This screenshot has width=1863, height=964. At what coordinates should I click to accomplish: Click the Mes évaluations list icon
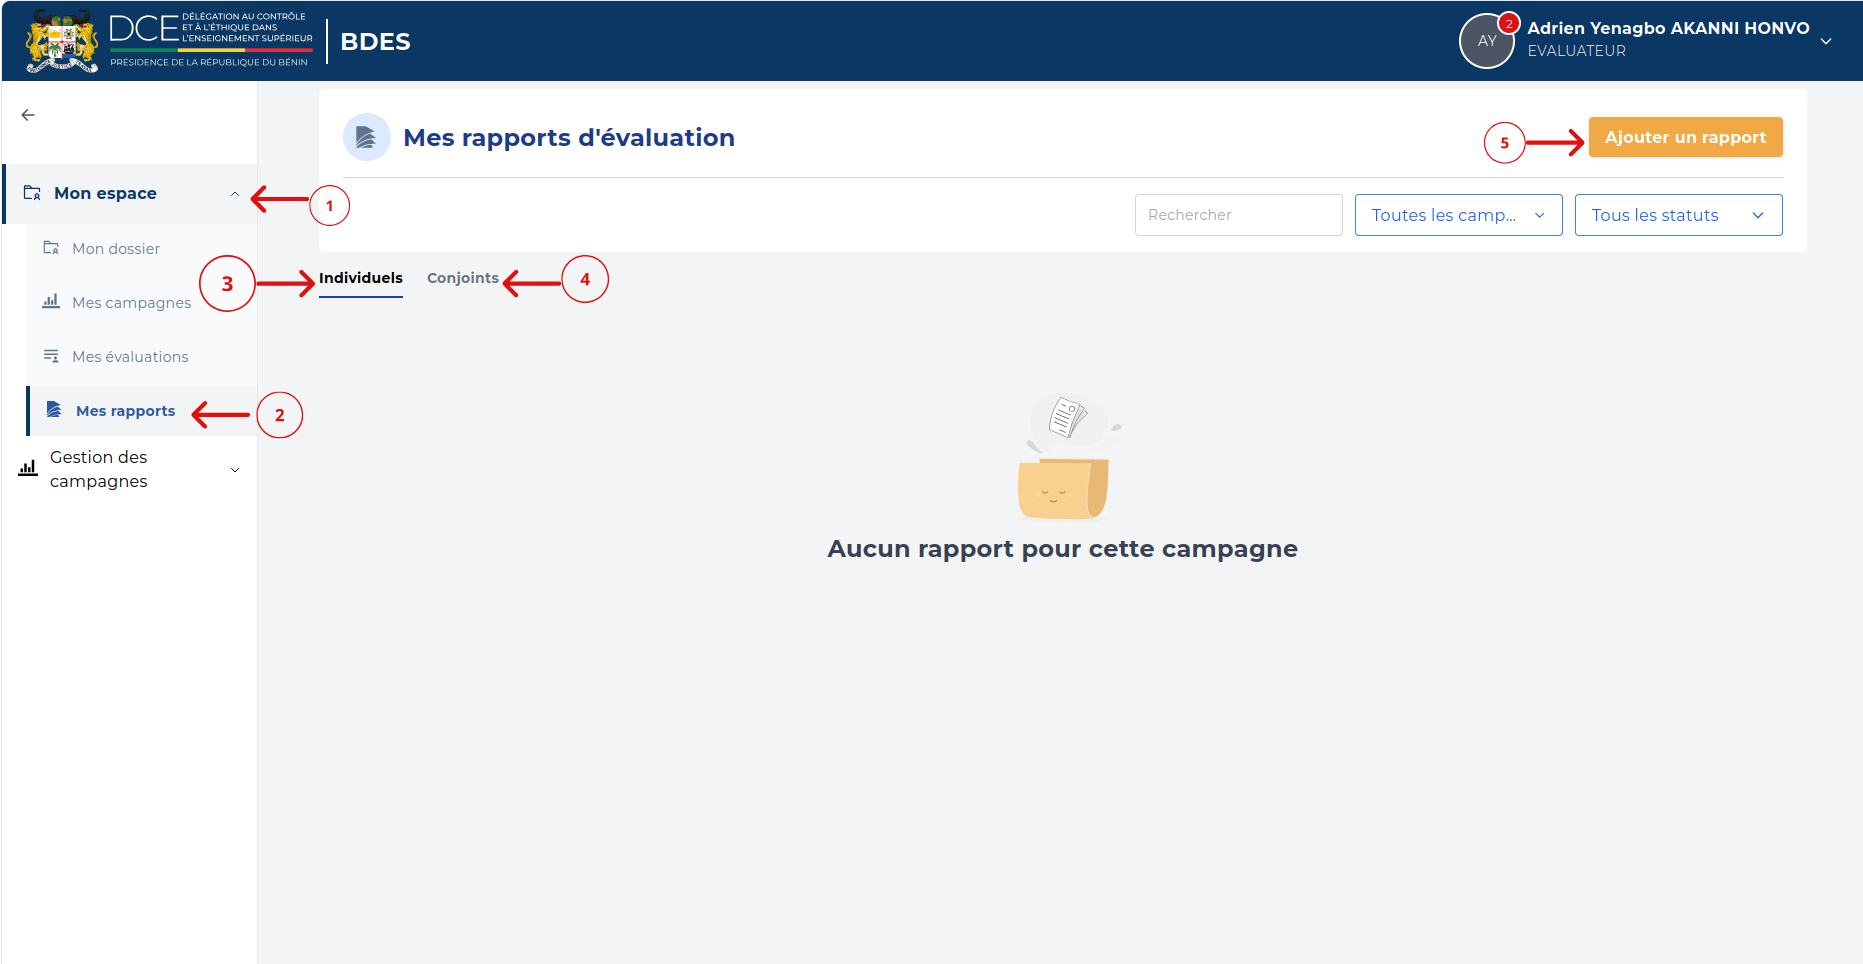51,356
